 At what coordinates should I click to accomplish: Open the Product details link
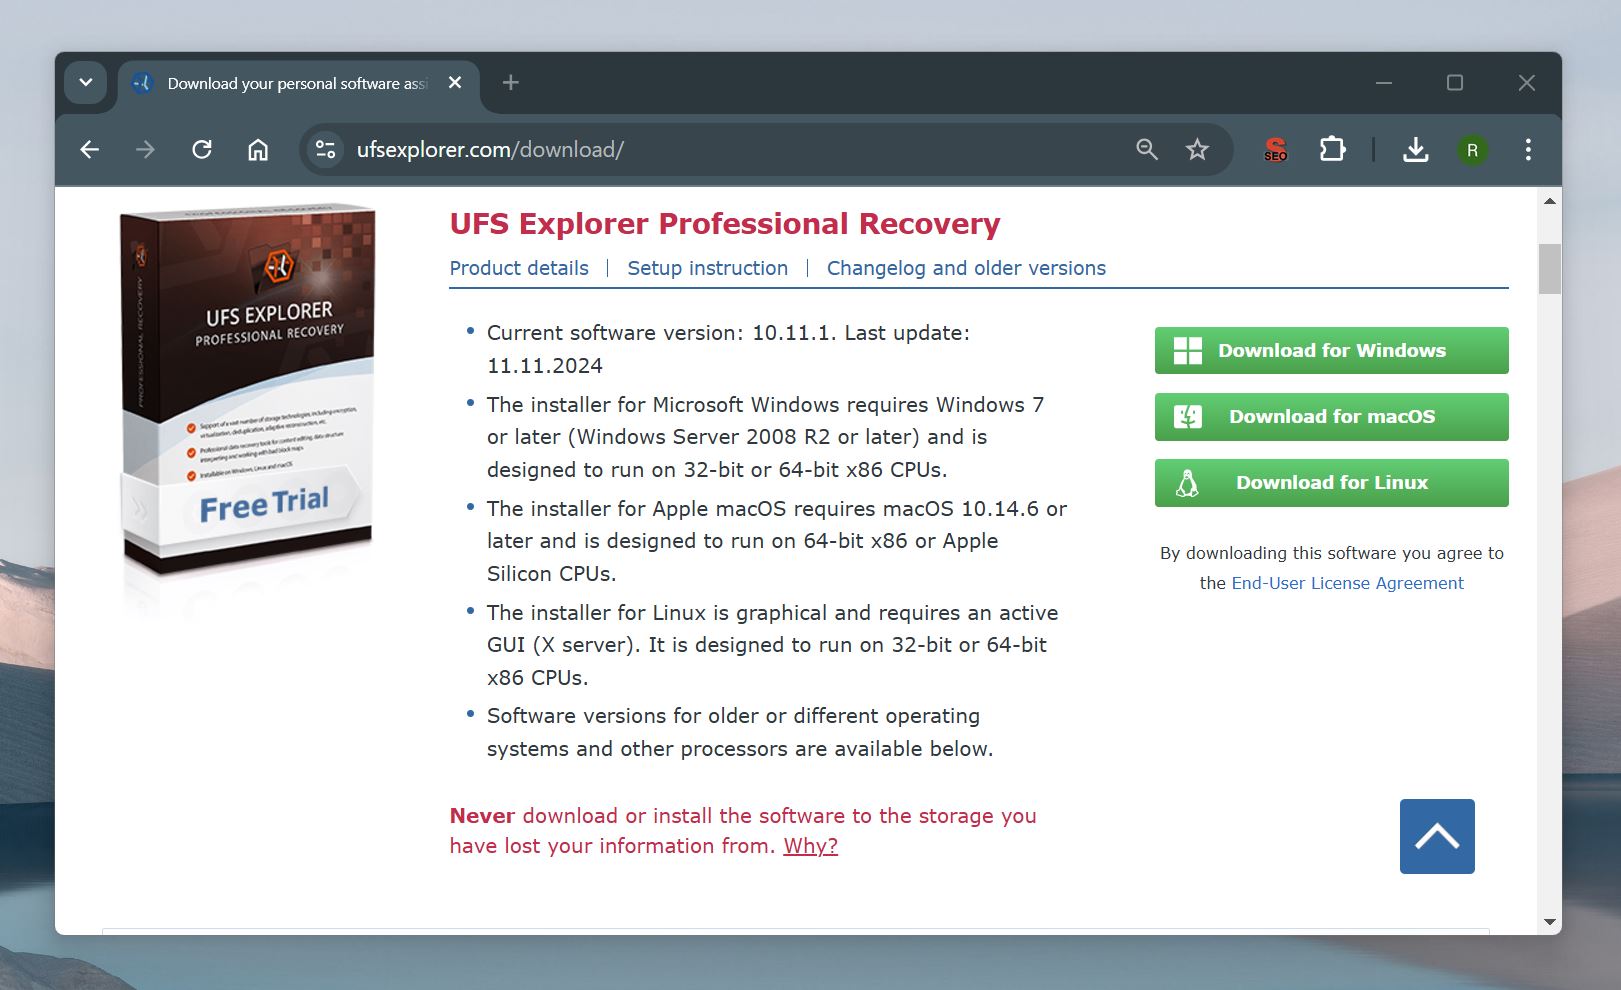(519, 268)
